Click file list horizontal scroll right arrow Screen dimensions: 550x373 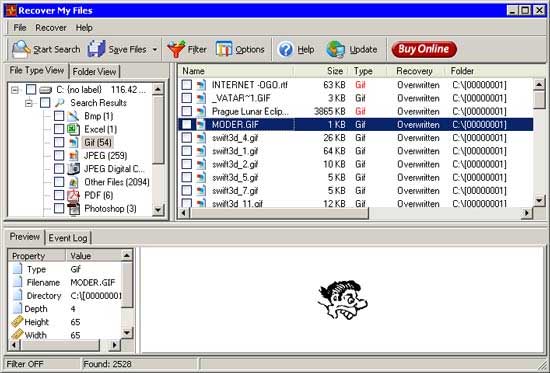point(526,213)
